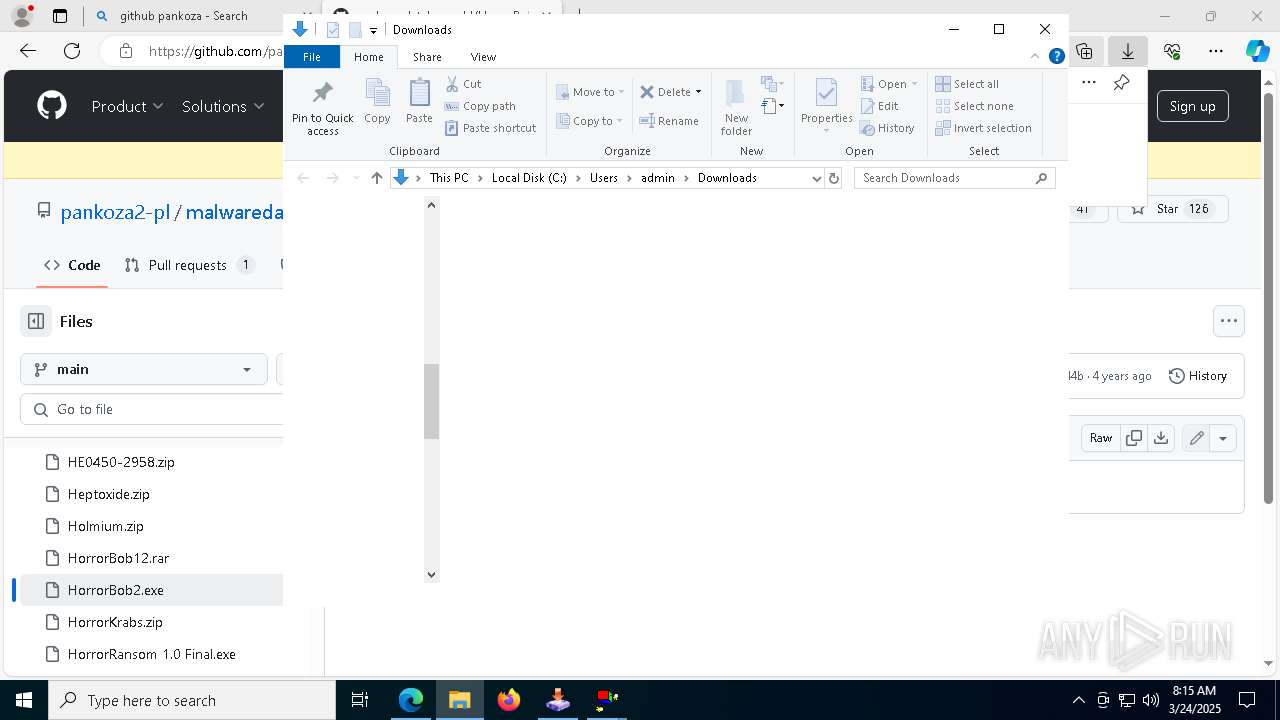Viewport: 1280px width, 720px height.
Task: Click Delete in the Organize group
Action: click(665, 92)
